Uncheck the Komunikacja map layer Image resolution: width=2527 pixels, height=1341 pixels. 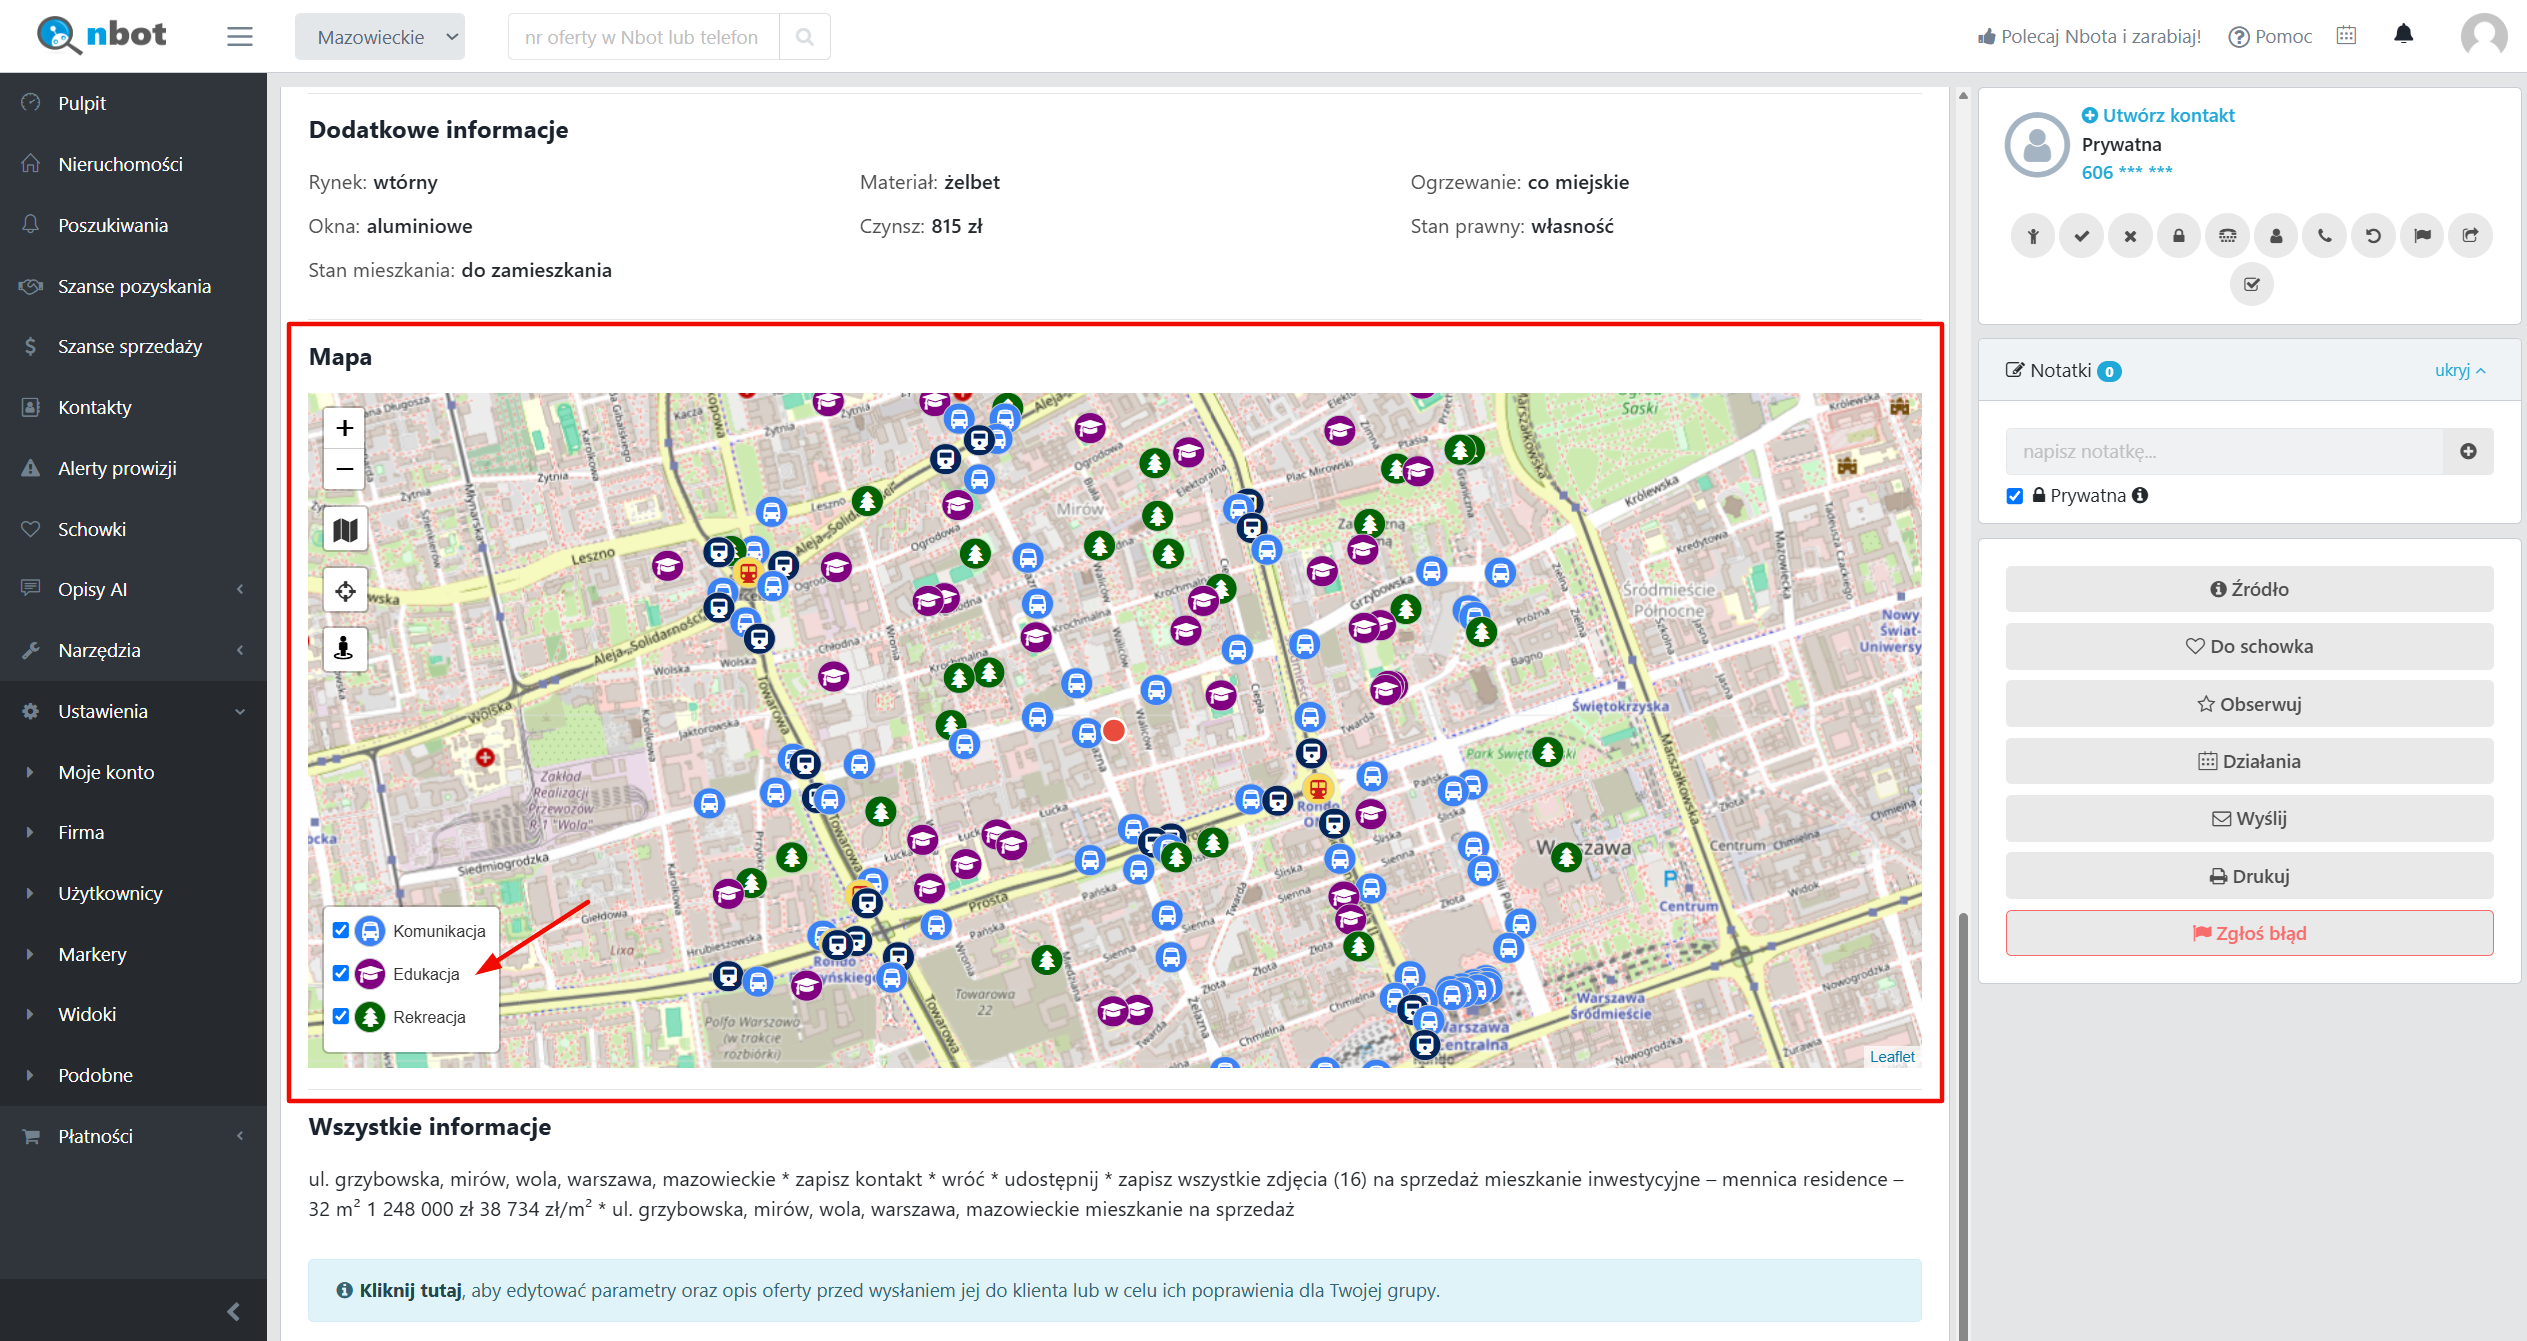tap(341, 930)
